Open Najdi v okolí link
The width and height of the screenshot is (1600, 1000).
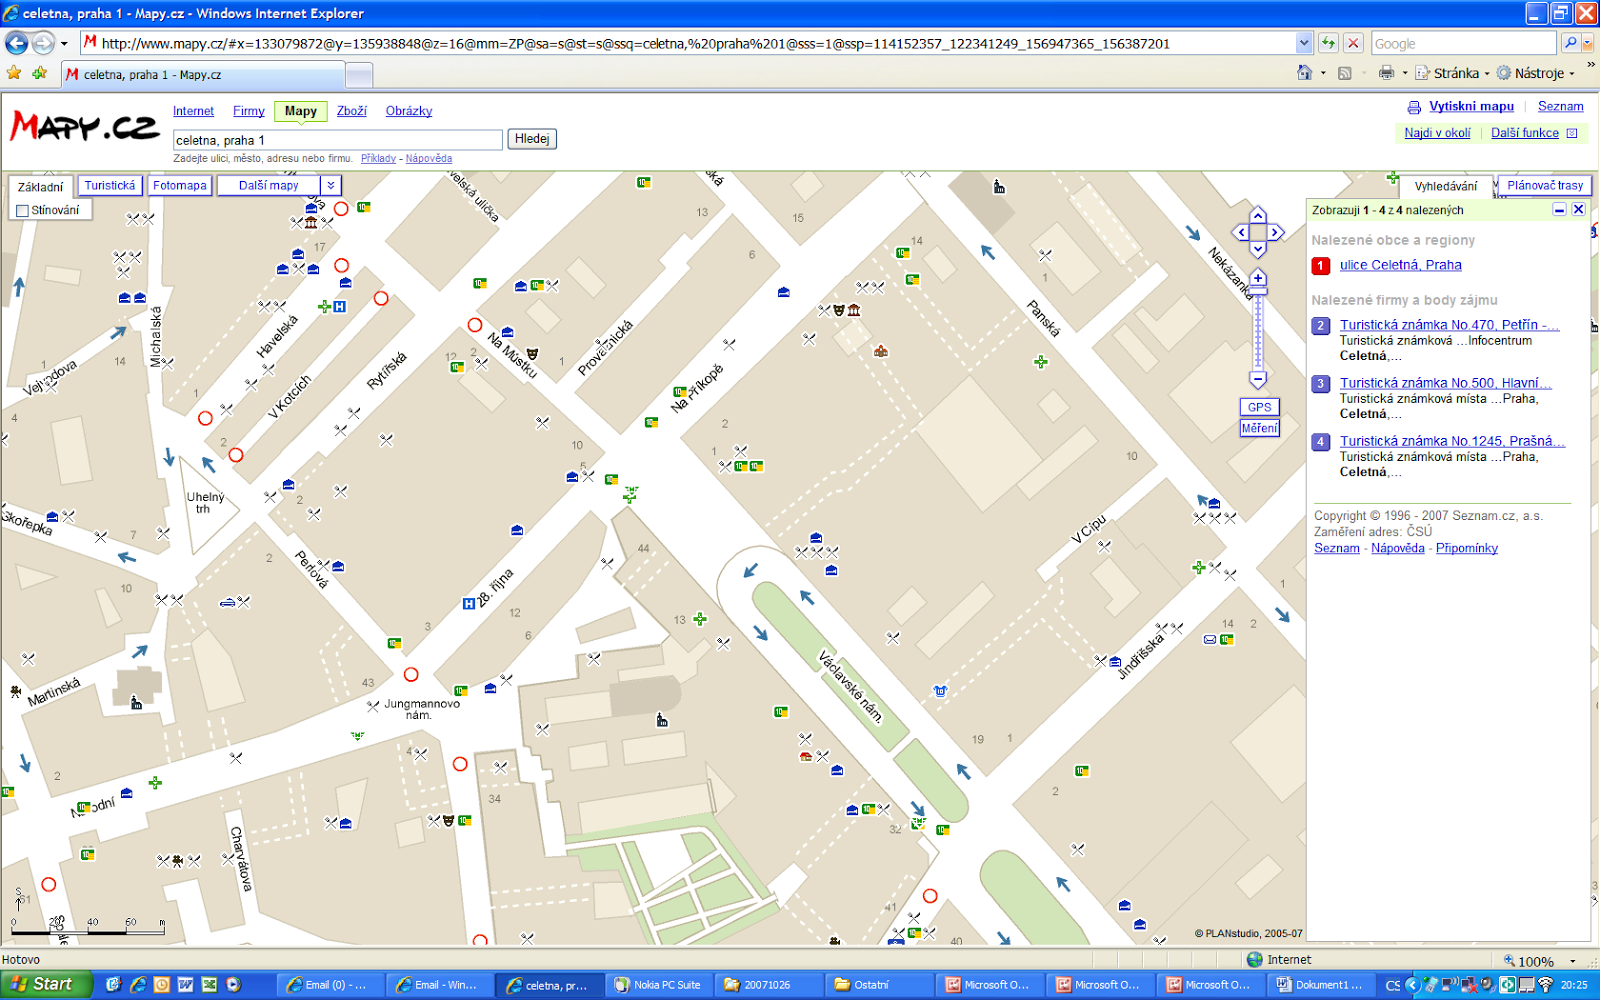[1437, 133]
